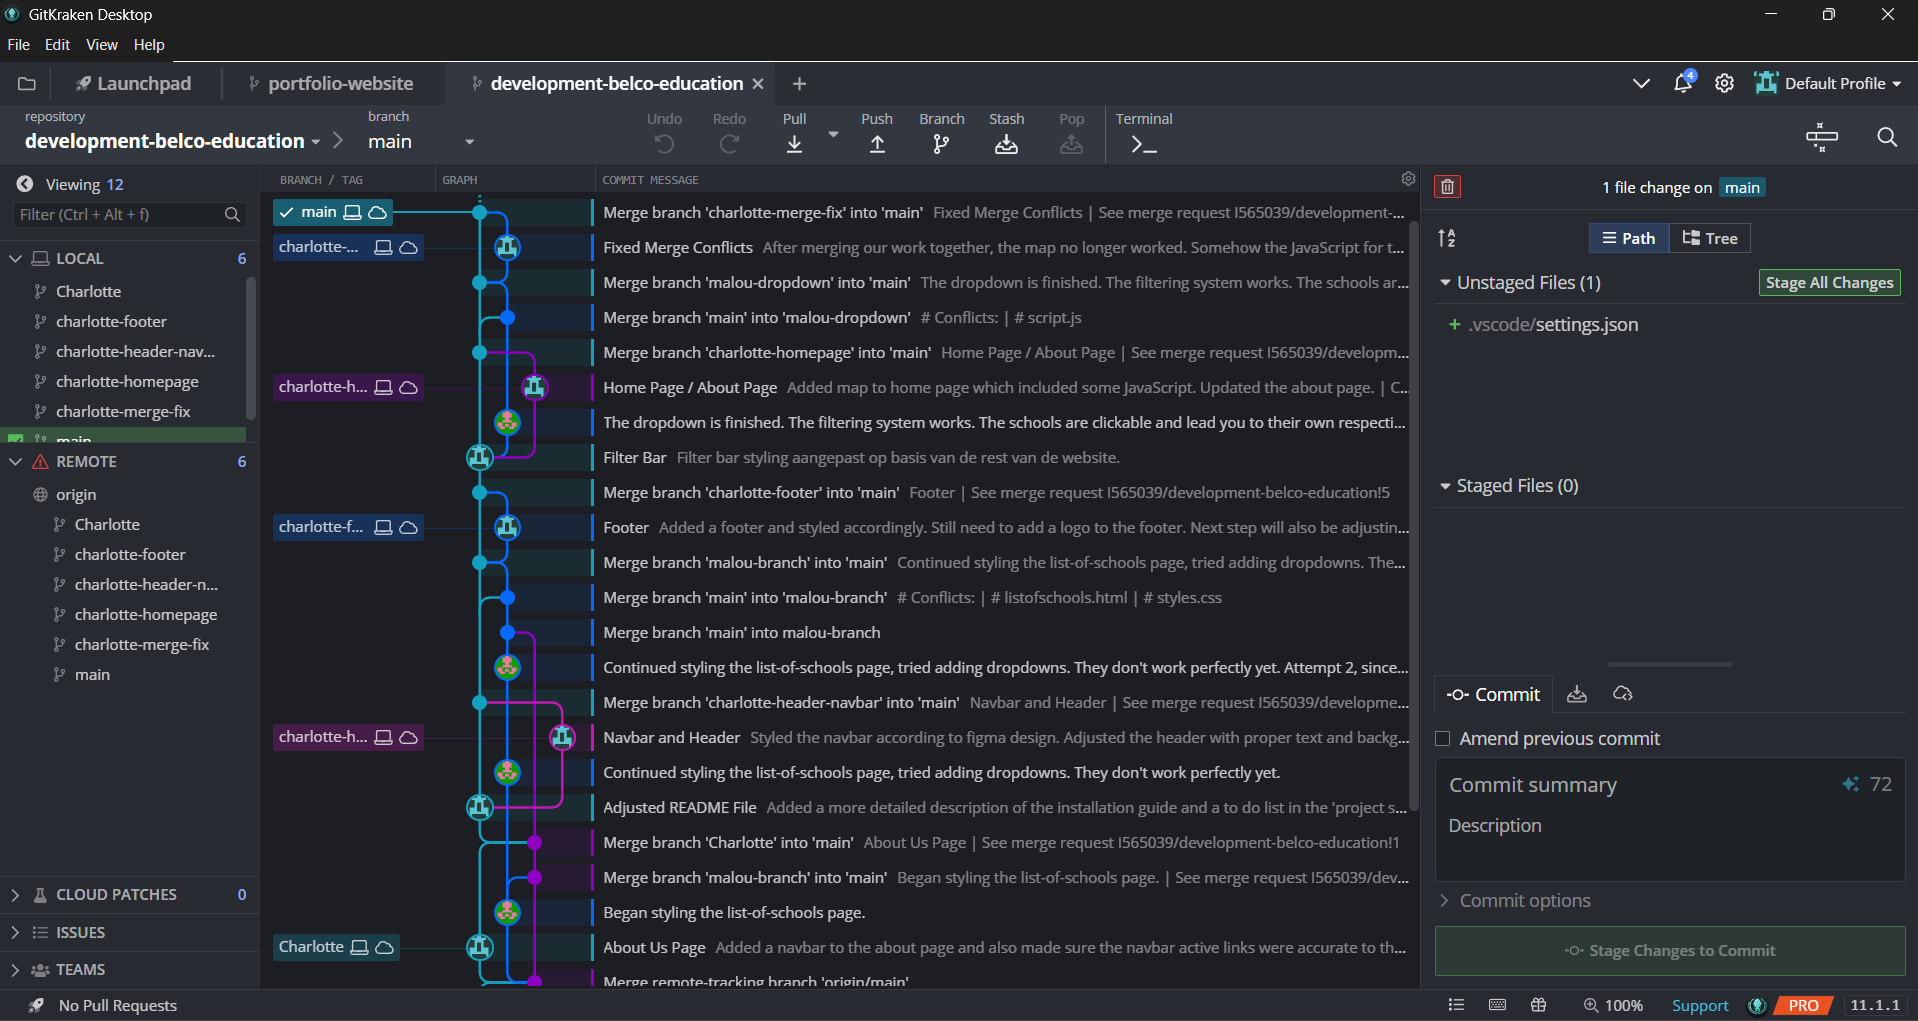Open the Help menu

pyautogui.click(x=148, y=45)
